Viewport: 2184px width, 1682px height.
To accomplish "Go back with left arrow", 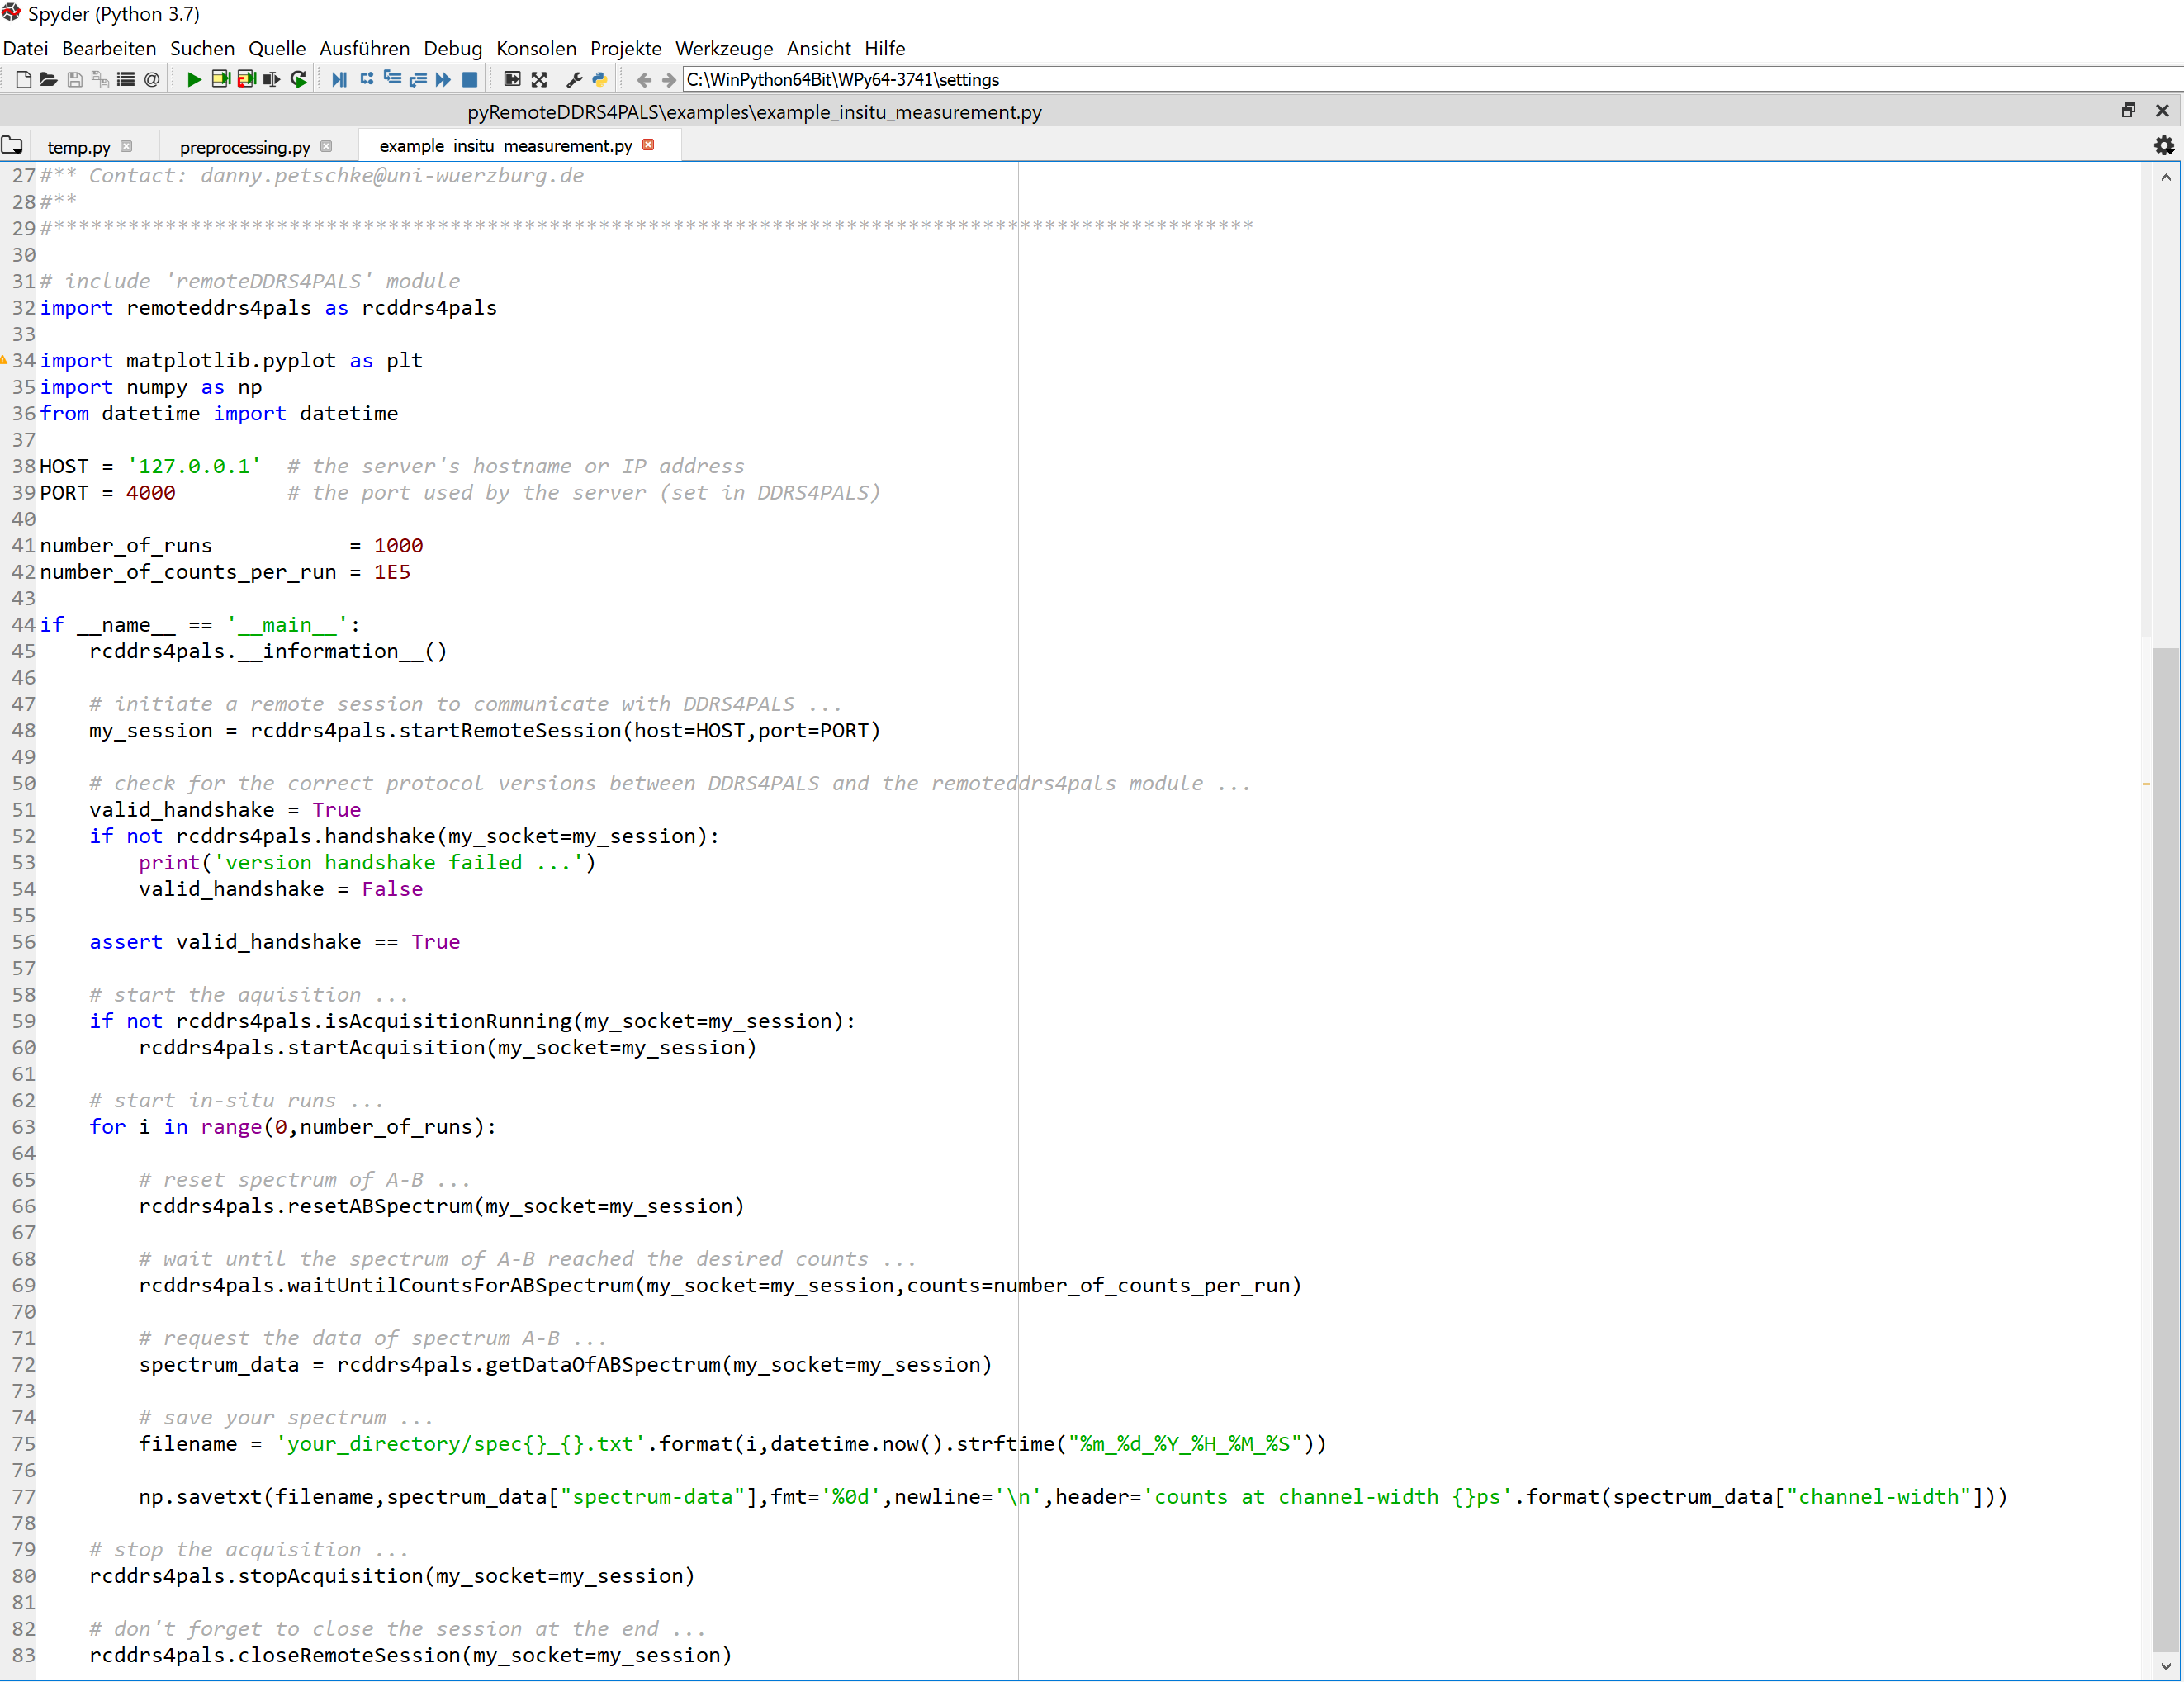I will click(644, 80).
